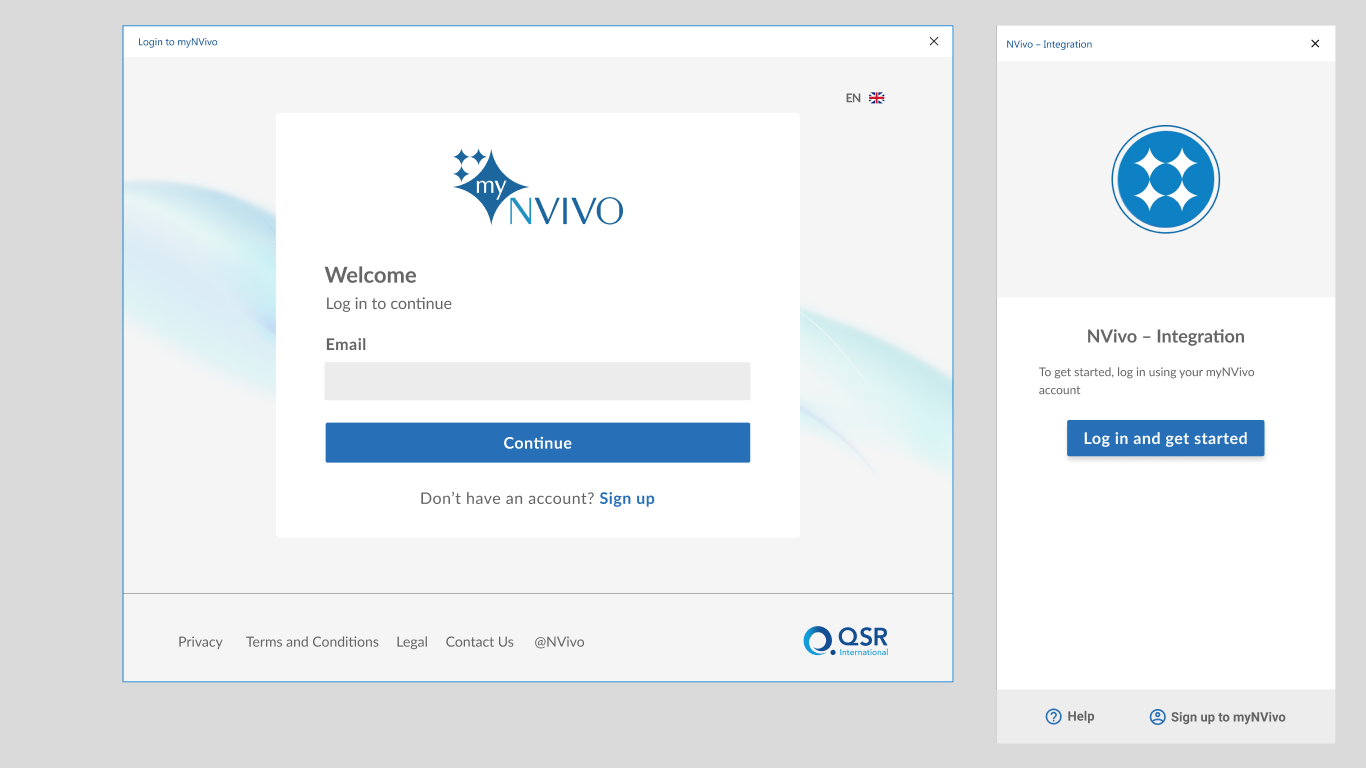Click Log in and get started
The height and width of the screenshot is (768, 1366).
click(x=1166, y=438)
